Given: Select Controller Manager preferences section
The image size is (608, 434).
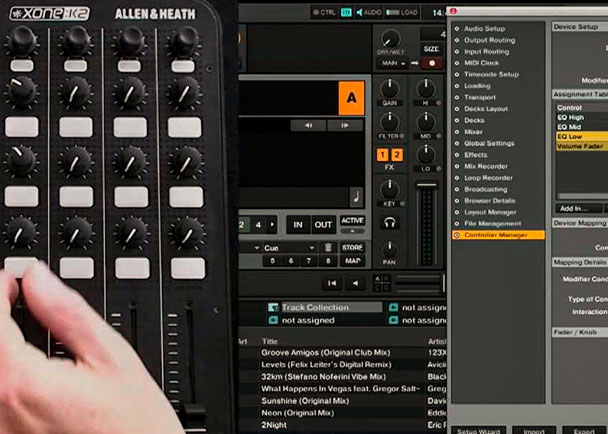Looking at the screenshot, I should [498, 235].
